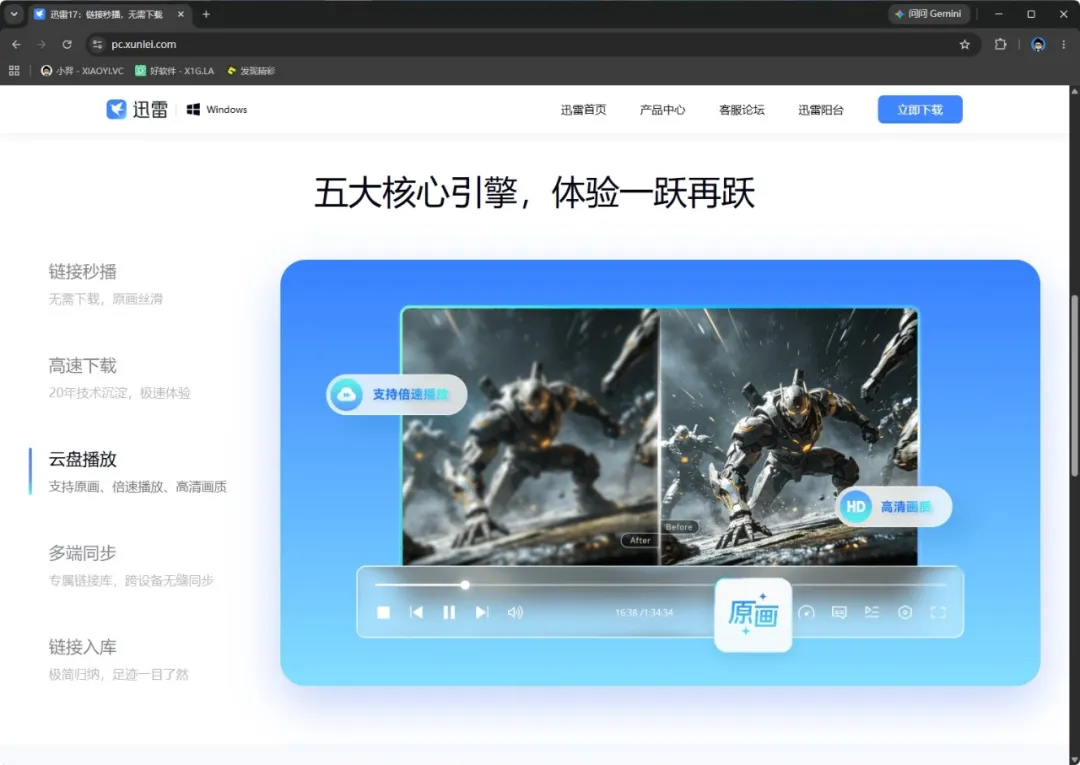This screenshot has height=765, width=1080.
Task: Click the Before label on the video
Action: click(679, 527)
